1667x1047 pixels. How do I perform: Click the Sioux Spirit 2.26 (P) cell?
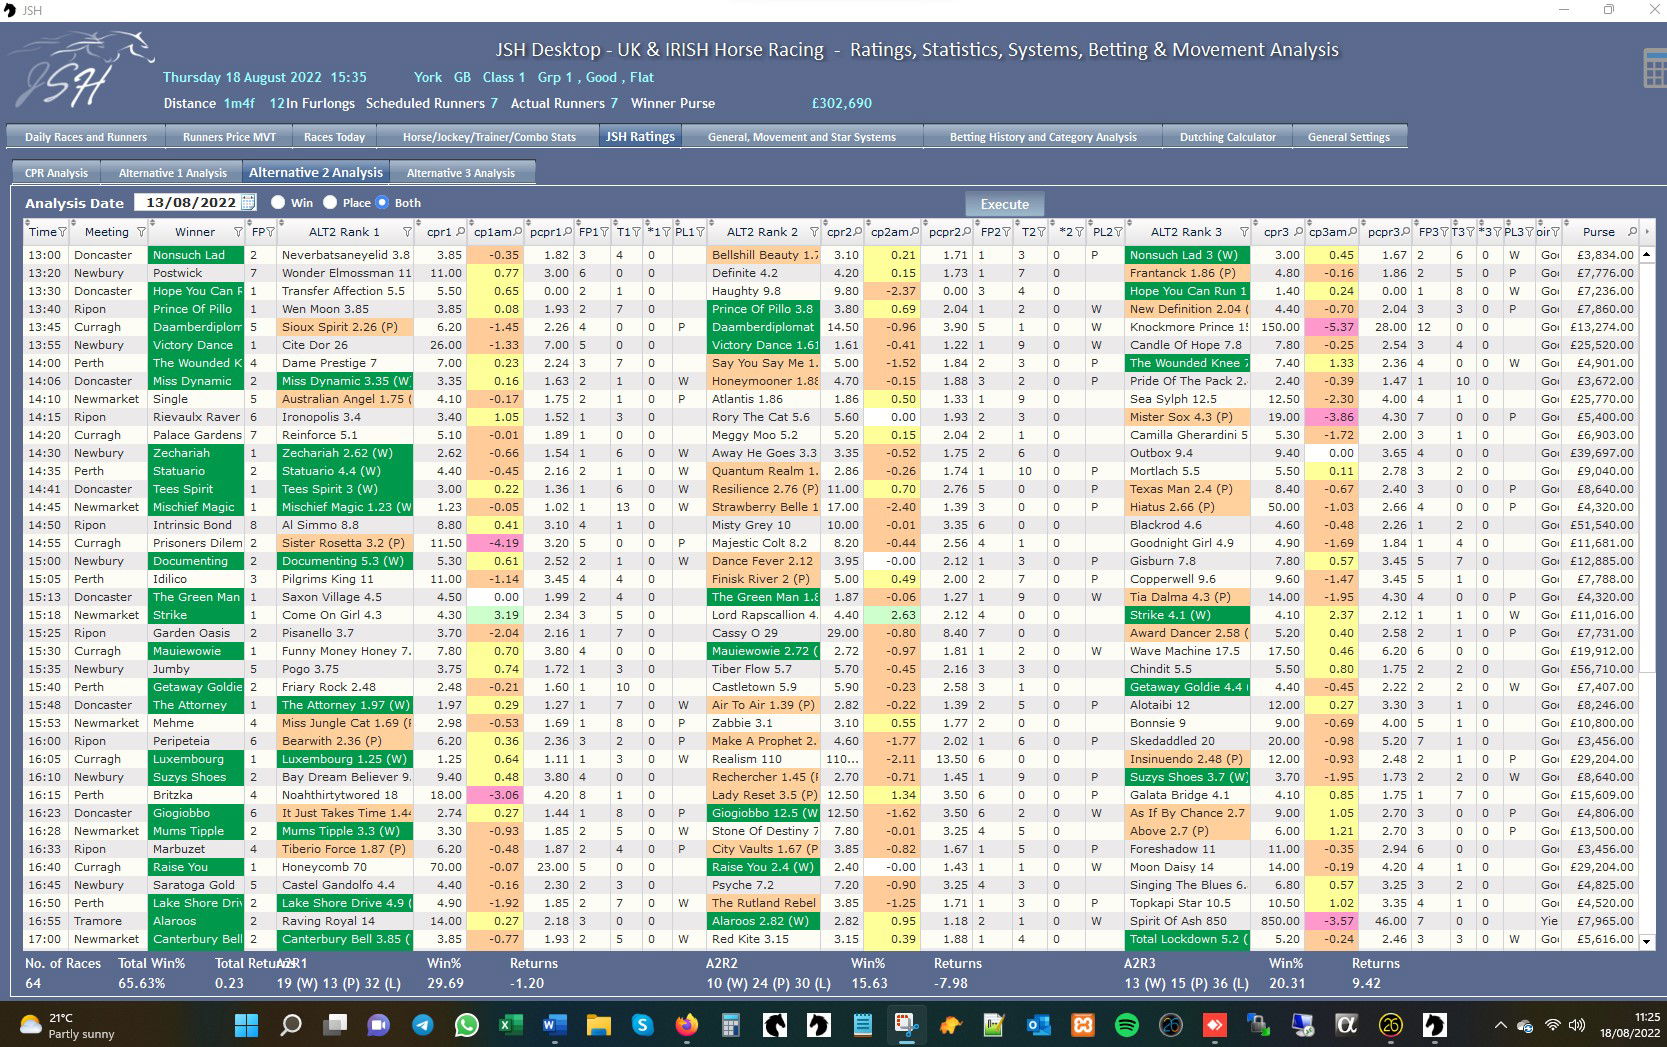344,327
